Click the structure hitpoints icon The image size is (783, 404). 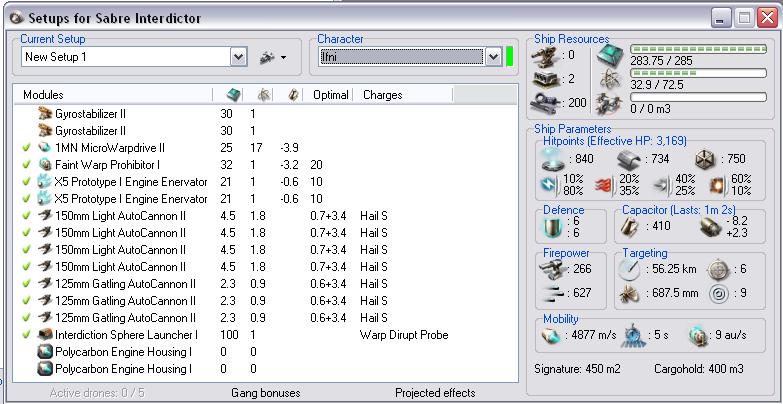[705, 159]
